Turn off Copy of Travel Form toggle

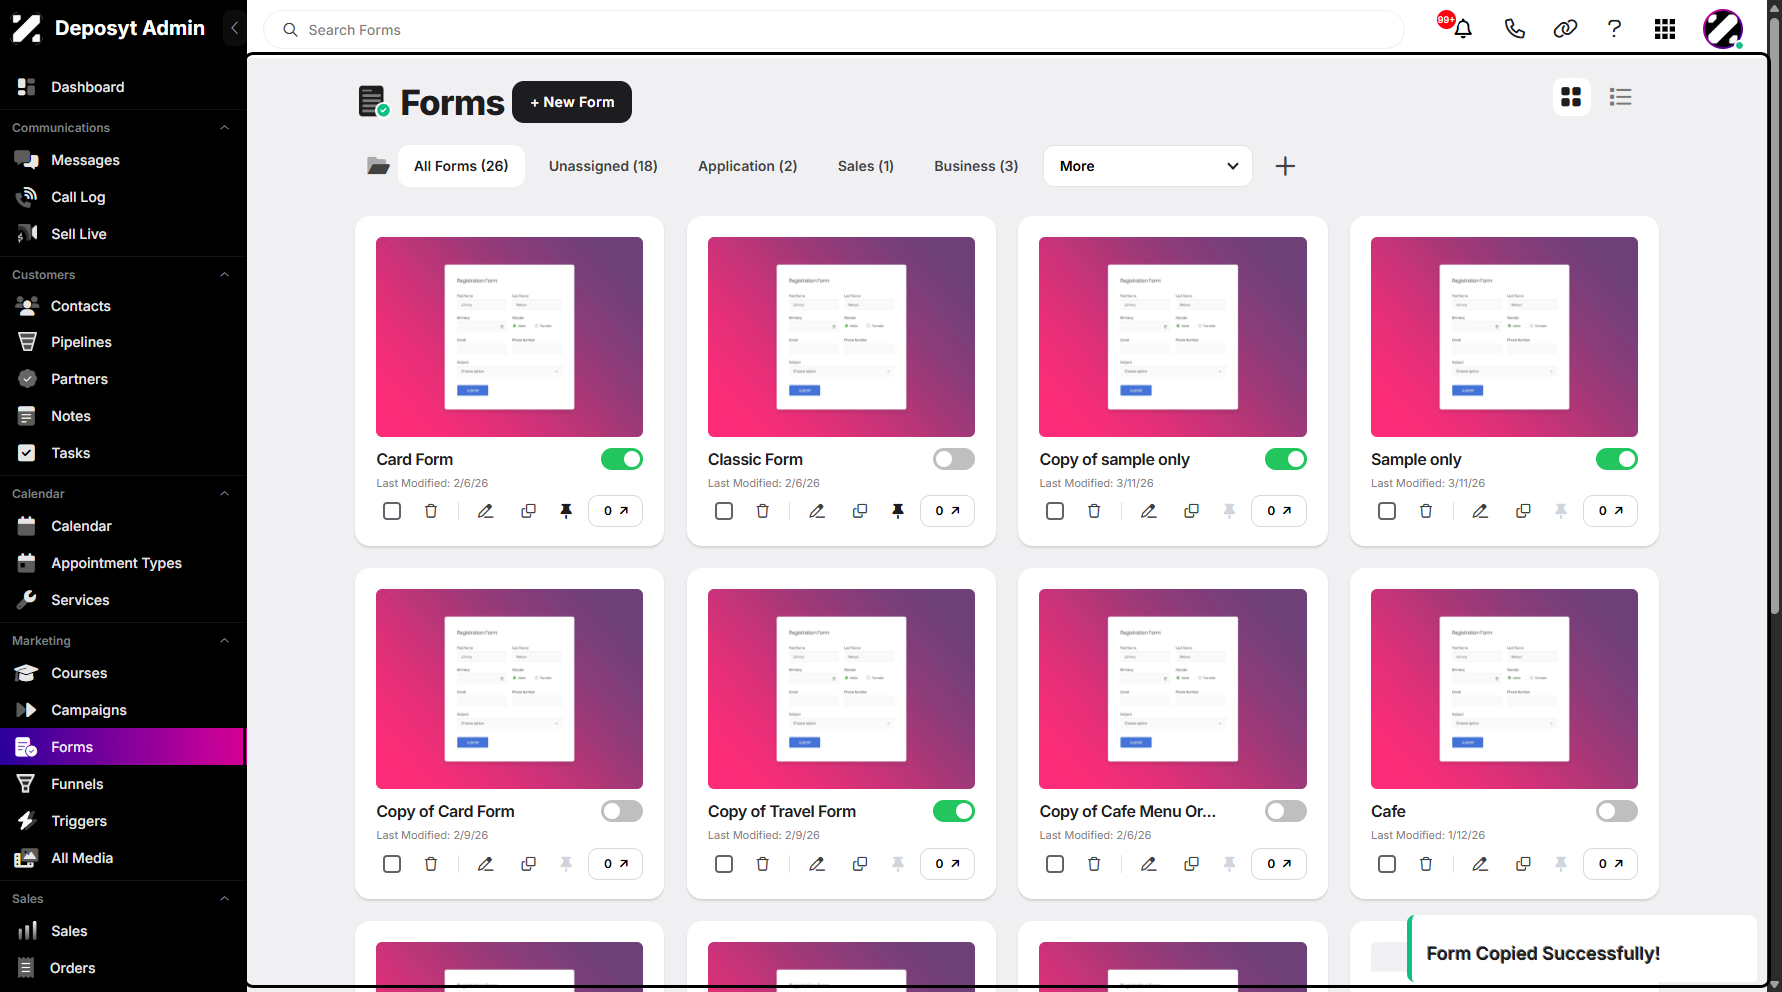pos(954,811)
